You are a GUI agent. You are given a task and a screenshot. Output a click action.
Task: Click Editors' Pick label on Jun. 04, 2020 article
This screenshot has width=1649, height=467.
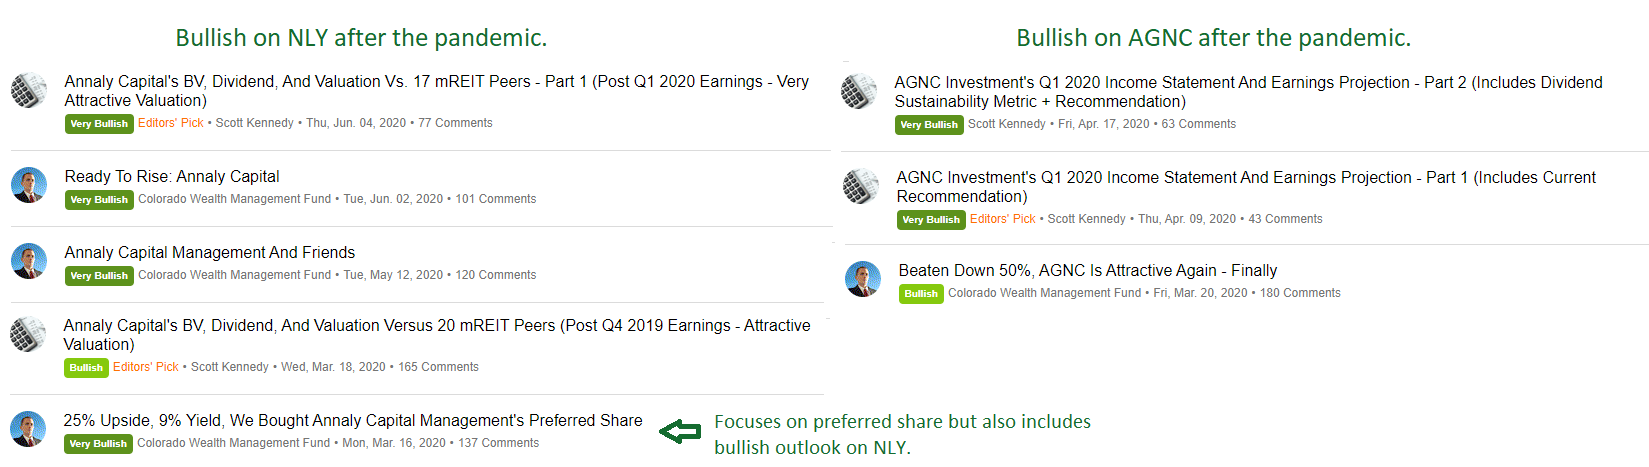[x=171, y=123]
